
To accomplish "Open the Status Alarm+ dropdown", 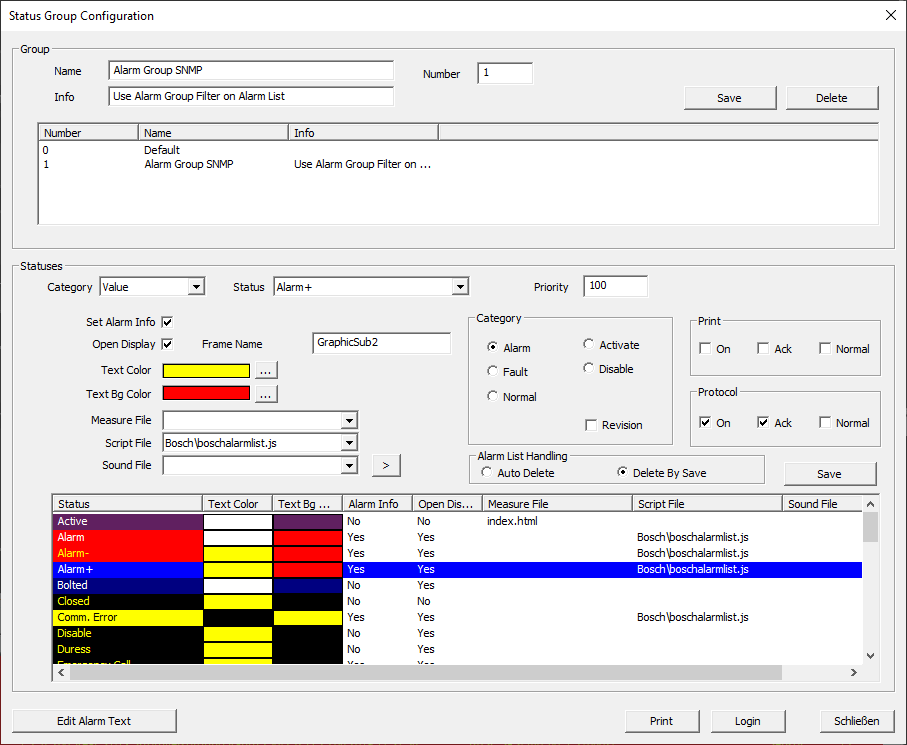I will coord(460,287).
